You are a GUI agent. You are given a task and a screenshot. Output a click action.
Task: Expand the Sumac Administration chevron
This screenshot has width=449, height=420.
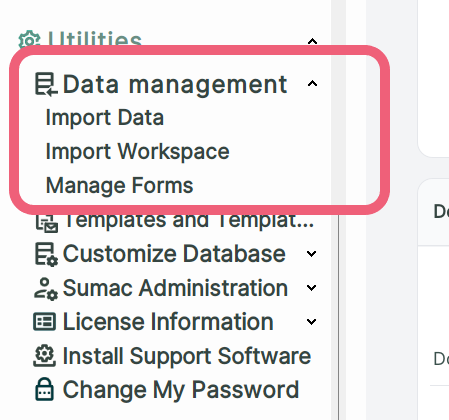[311, 288]
